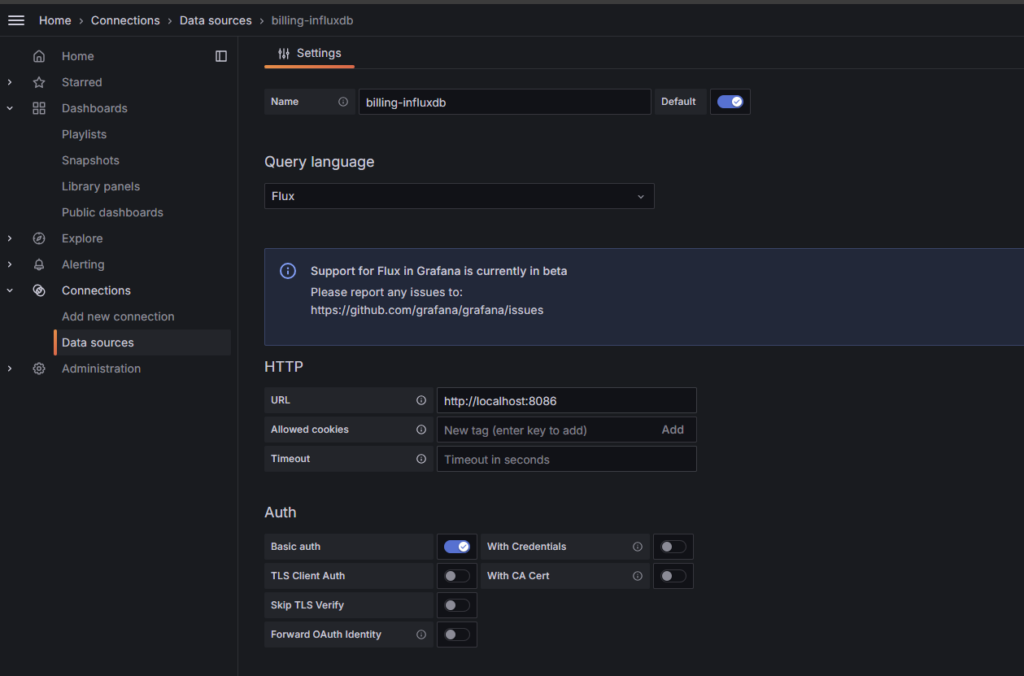Screen dimensions: 1024x676
Task: Click the Timeout in seconds field
Action: pyautogui.click(x=566, y=459)
